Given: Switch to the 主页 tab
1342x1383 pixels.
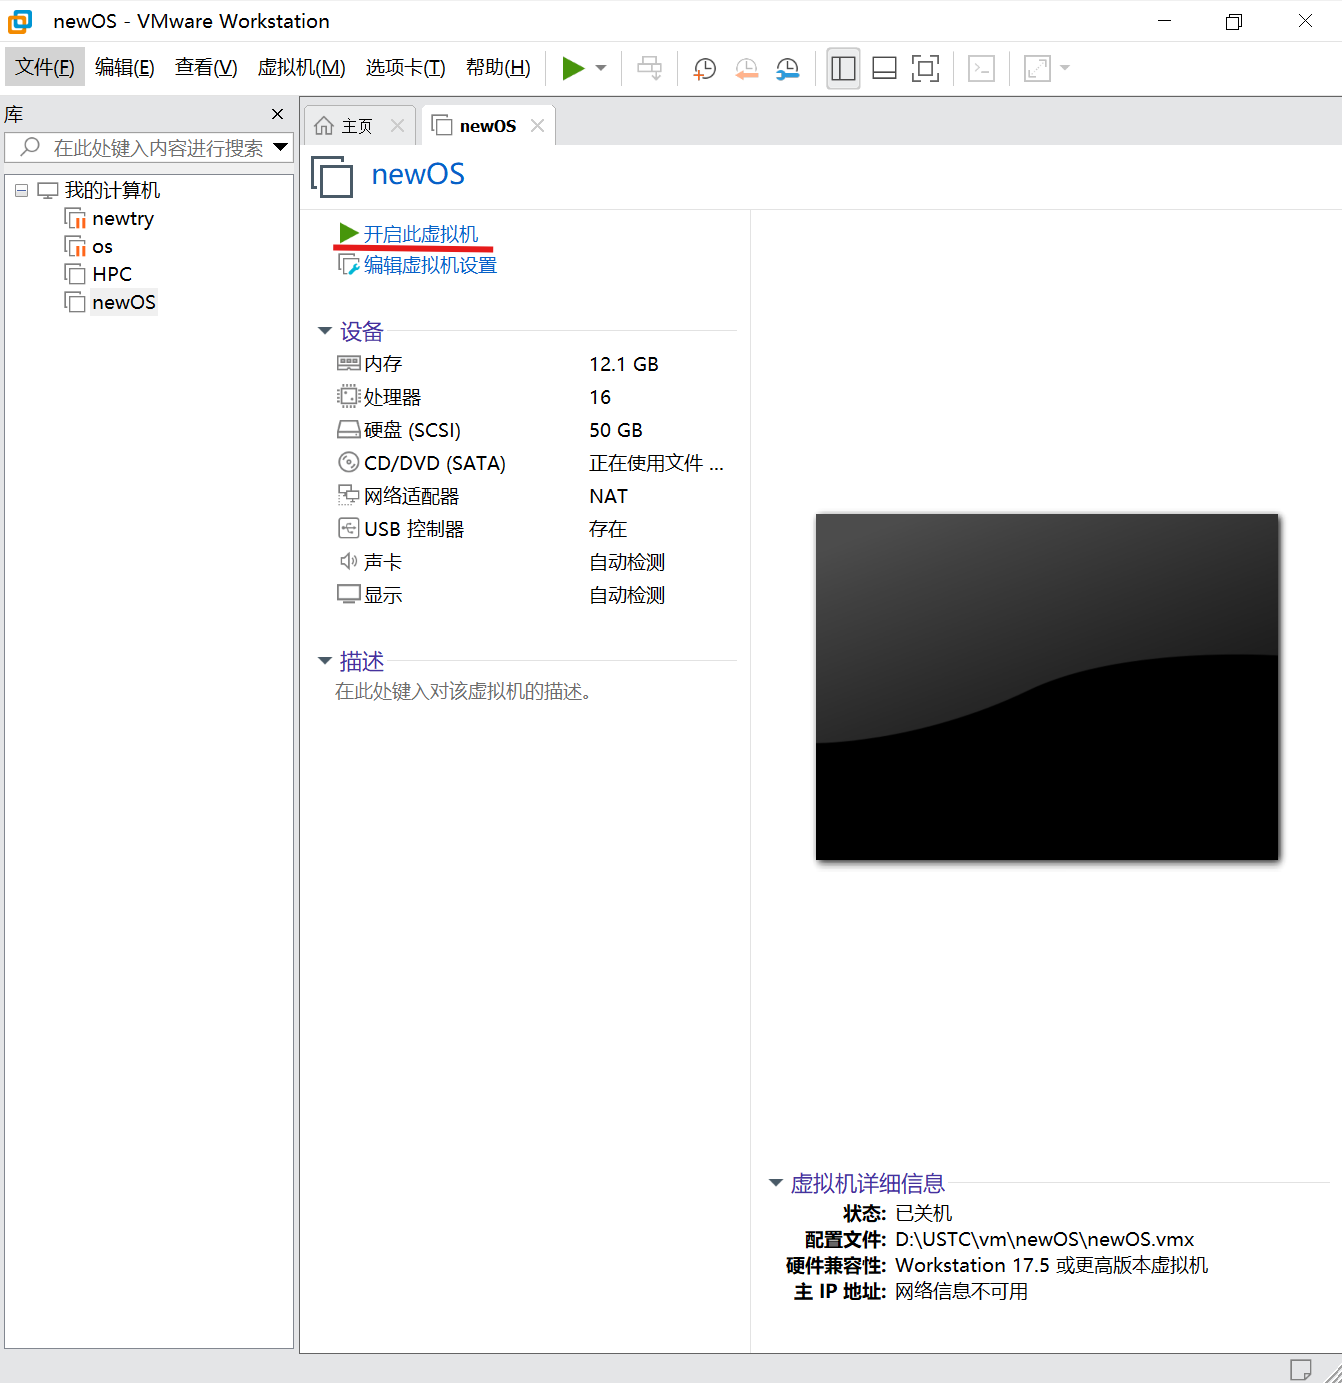Looking at the screenshot, I should (x=355, y=124).
